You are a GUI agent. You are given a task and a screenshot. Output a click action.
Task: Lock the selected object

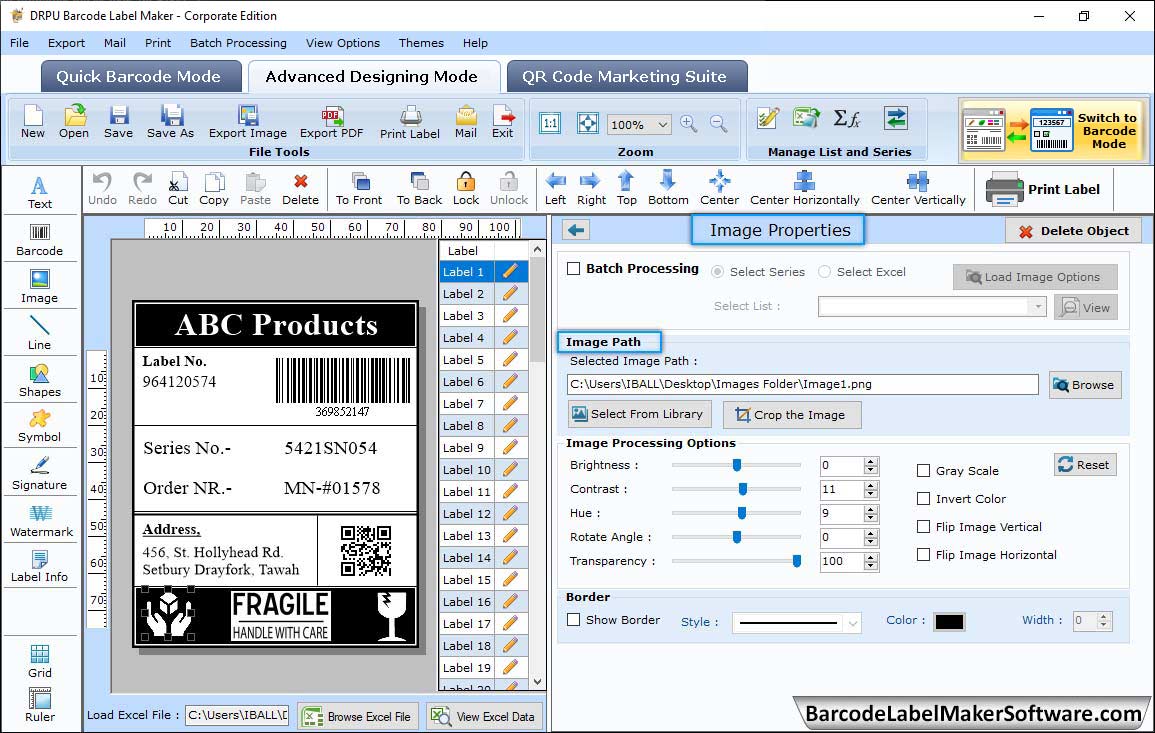[466, 189]
